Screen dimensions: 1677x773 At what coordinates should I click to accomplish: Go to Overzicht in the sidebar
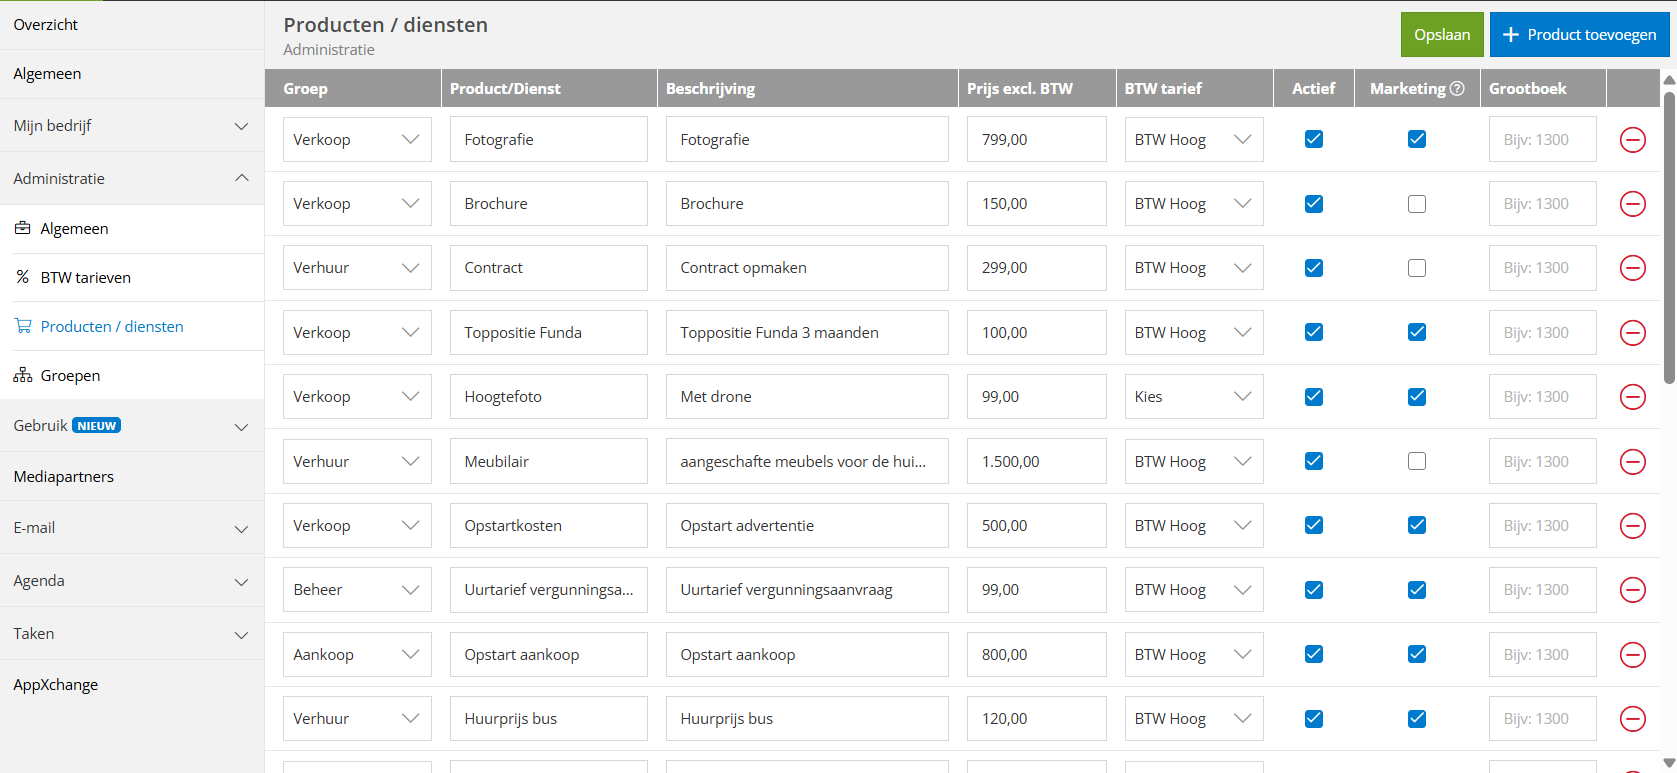tap(46, 25)
